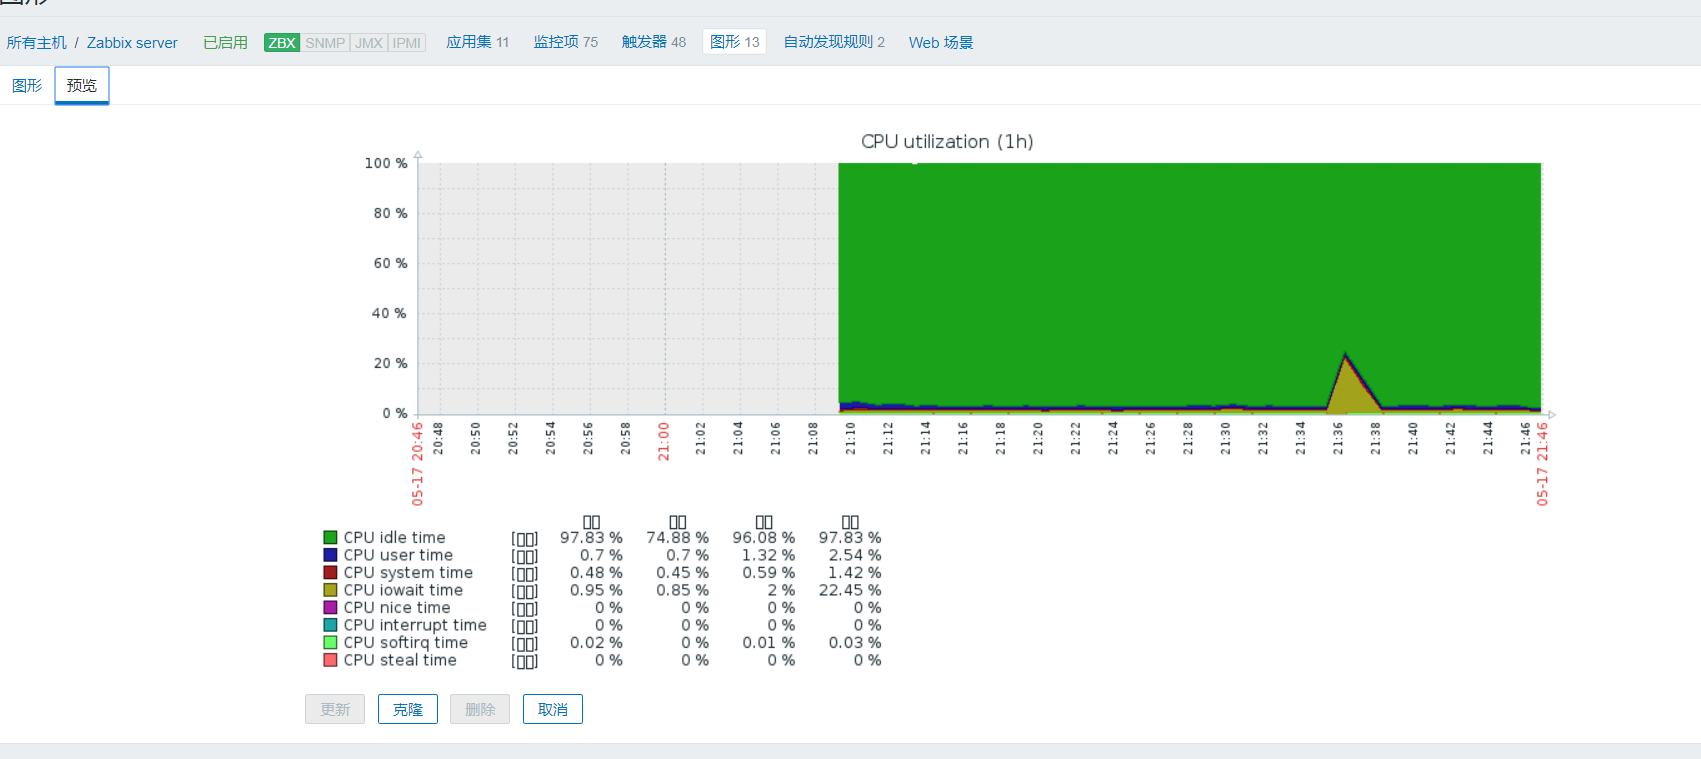Click the CPU system time red swatch

pyautogui.click(x=330, y=573)
